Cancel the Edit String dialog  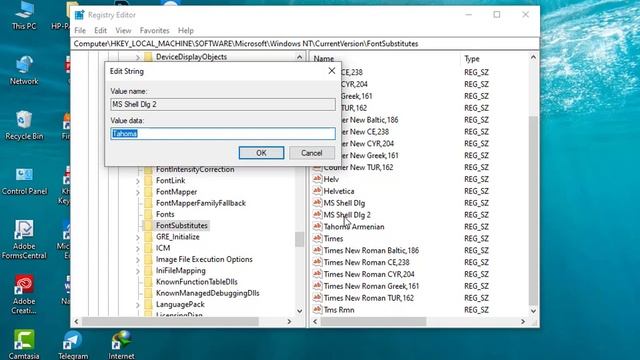coord(312,153)
